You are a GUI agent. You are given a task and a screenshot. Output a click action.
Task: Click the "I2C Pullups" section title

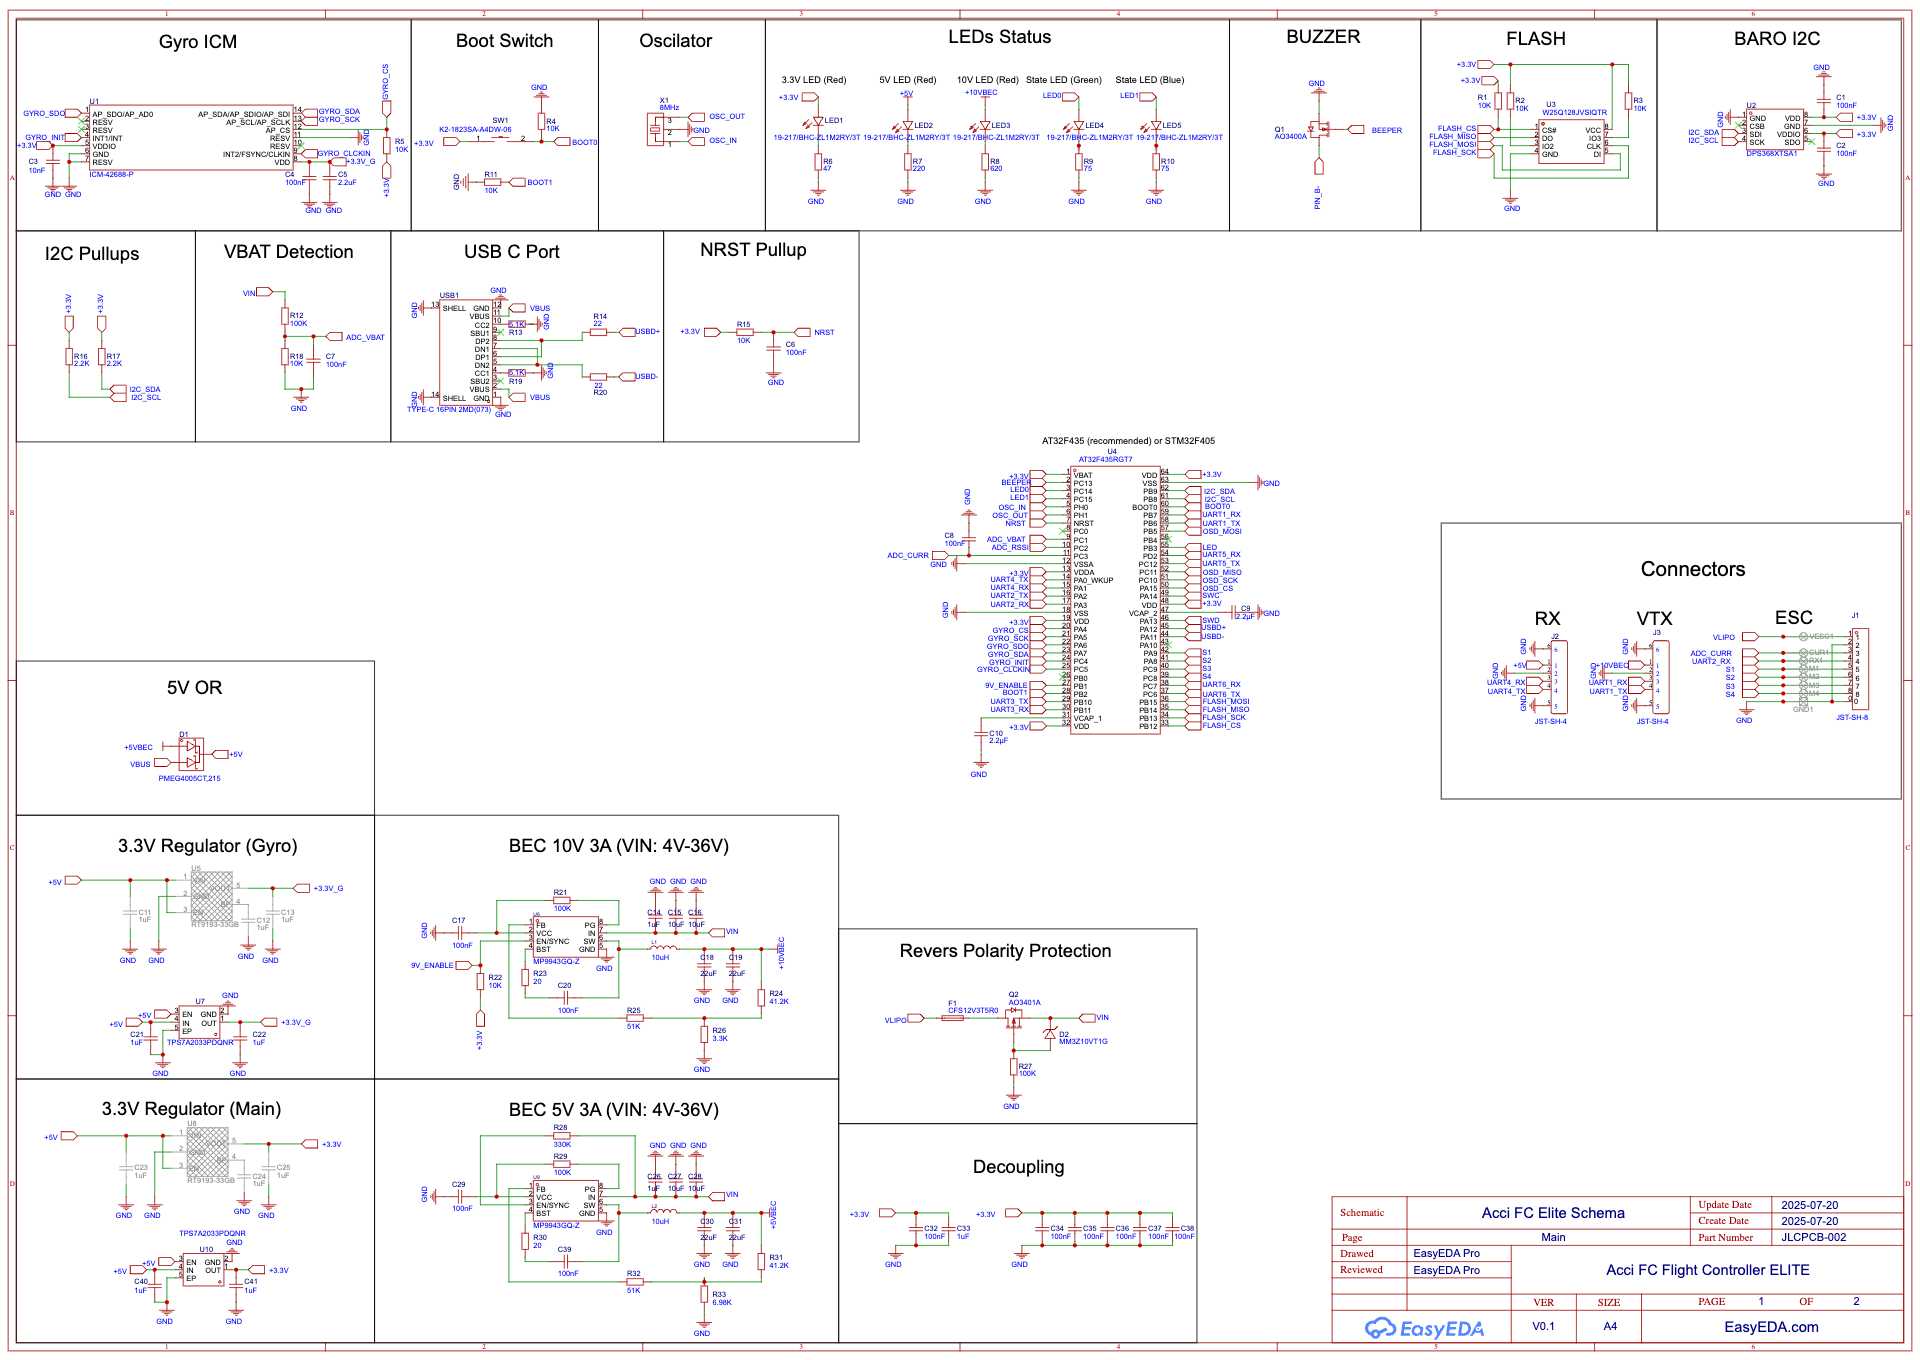92,254
